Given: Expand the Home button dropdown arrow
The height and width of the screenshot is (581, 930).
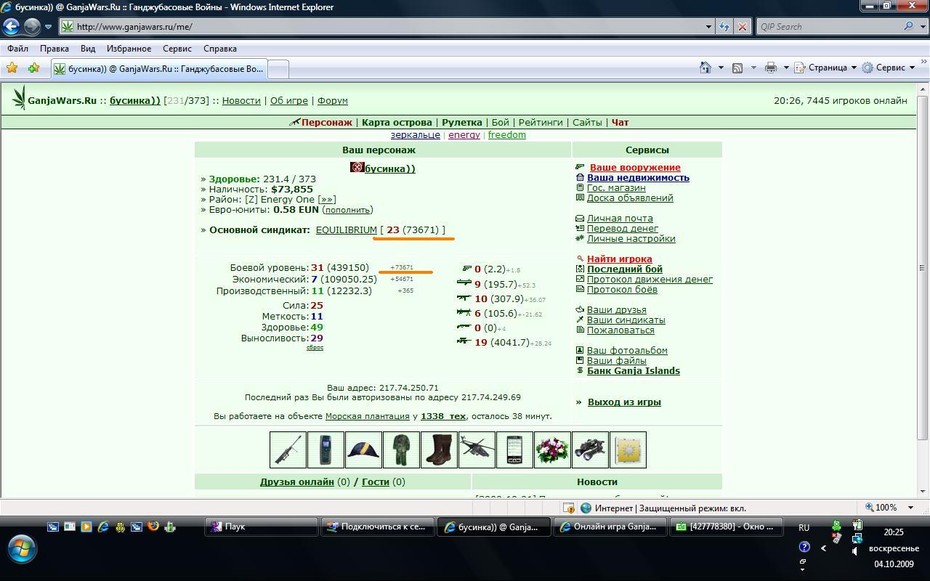Looking at the screenshot, I should coord(721,68).
